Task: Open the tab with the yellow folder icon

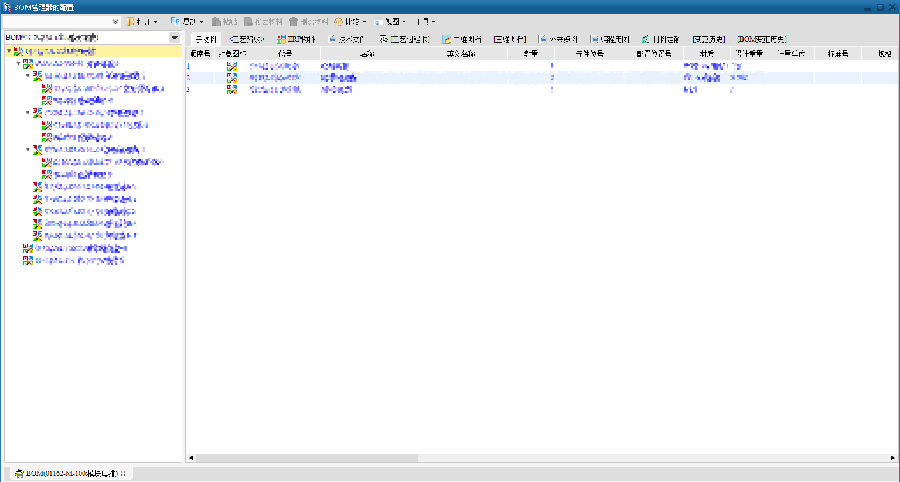Action: [x=462, y=39]
